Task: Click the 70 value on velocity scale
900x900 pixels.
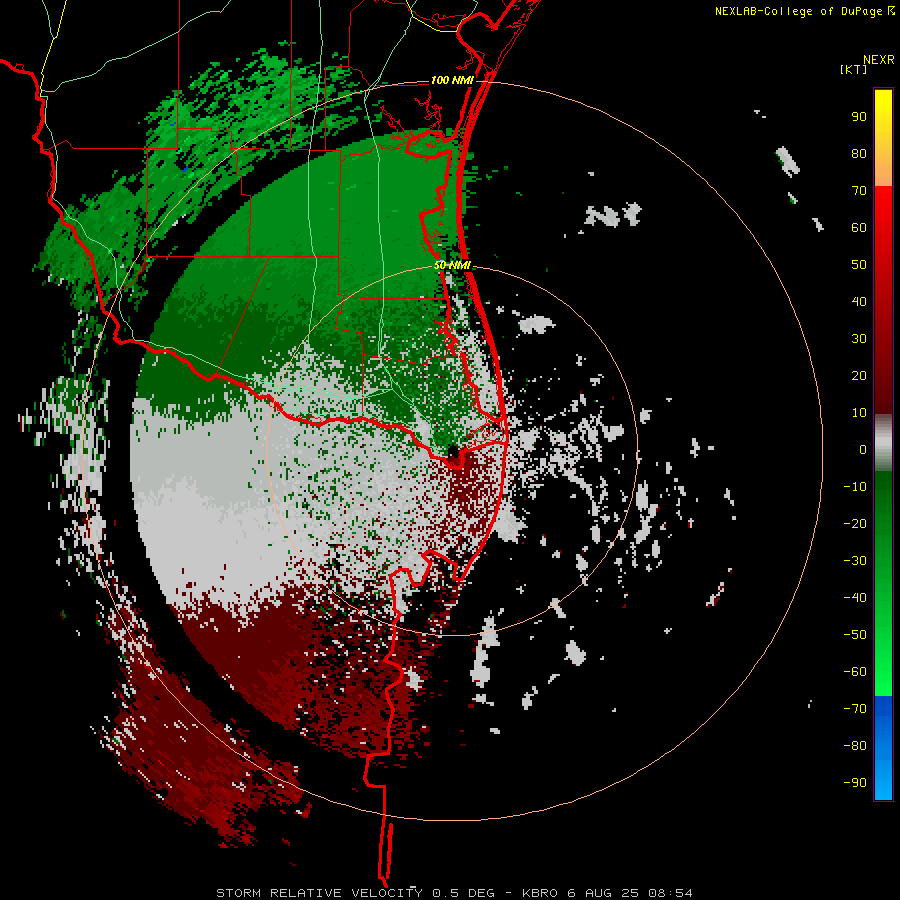Action: 859,191
